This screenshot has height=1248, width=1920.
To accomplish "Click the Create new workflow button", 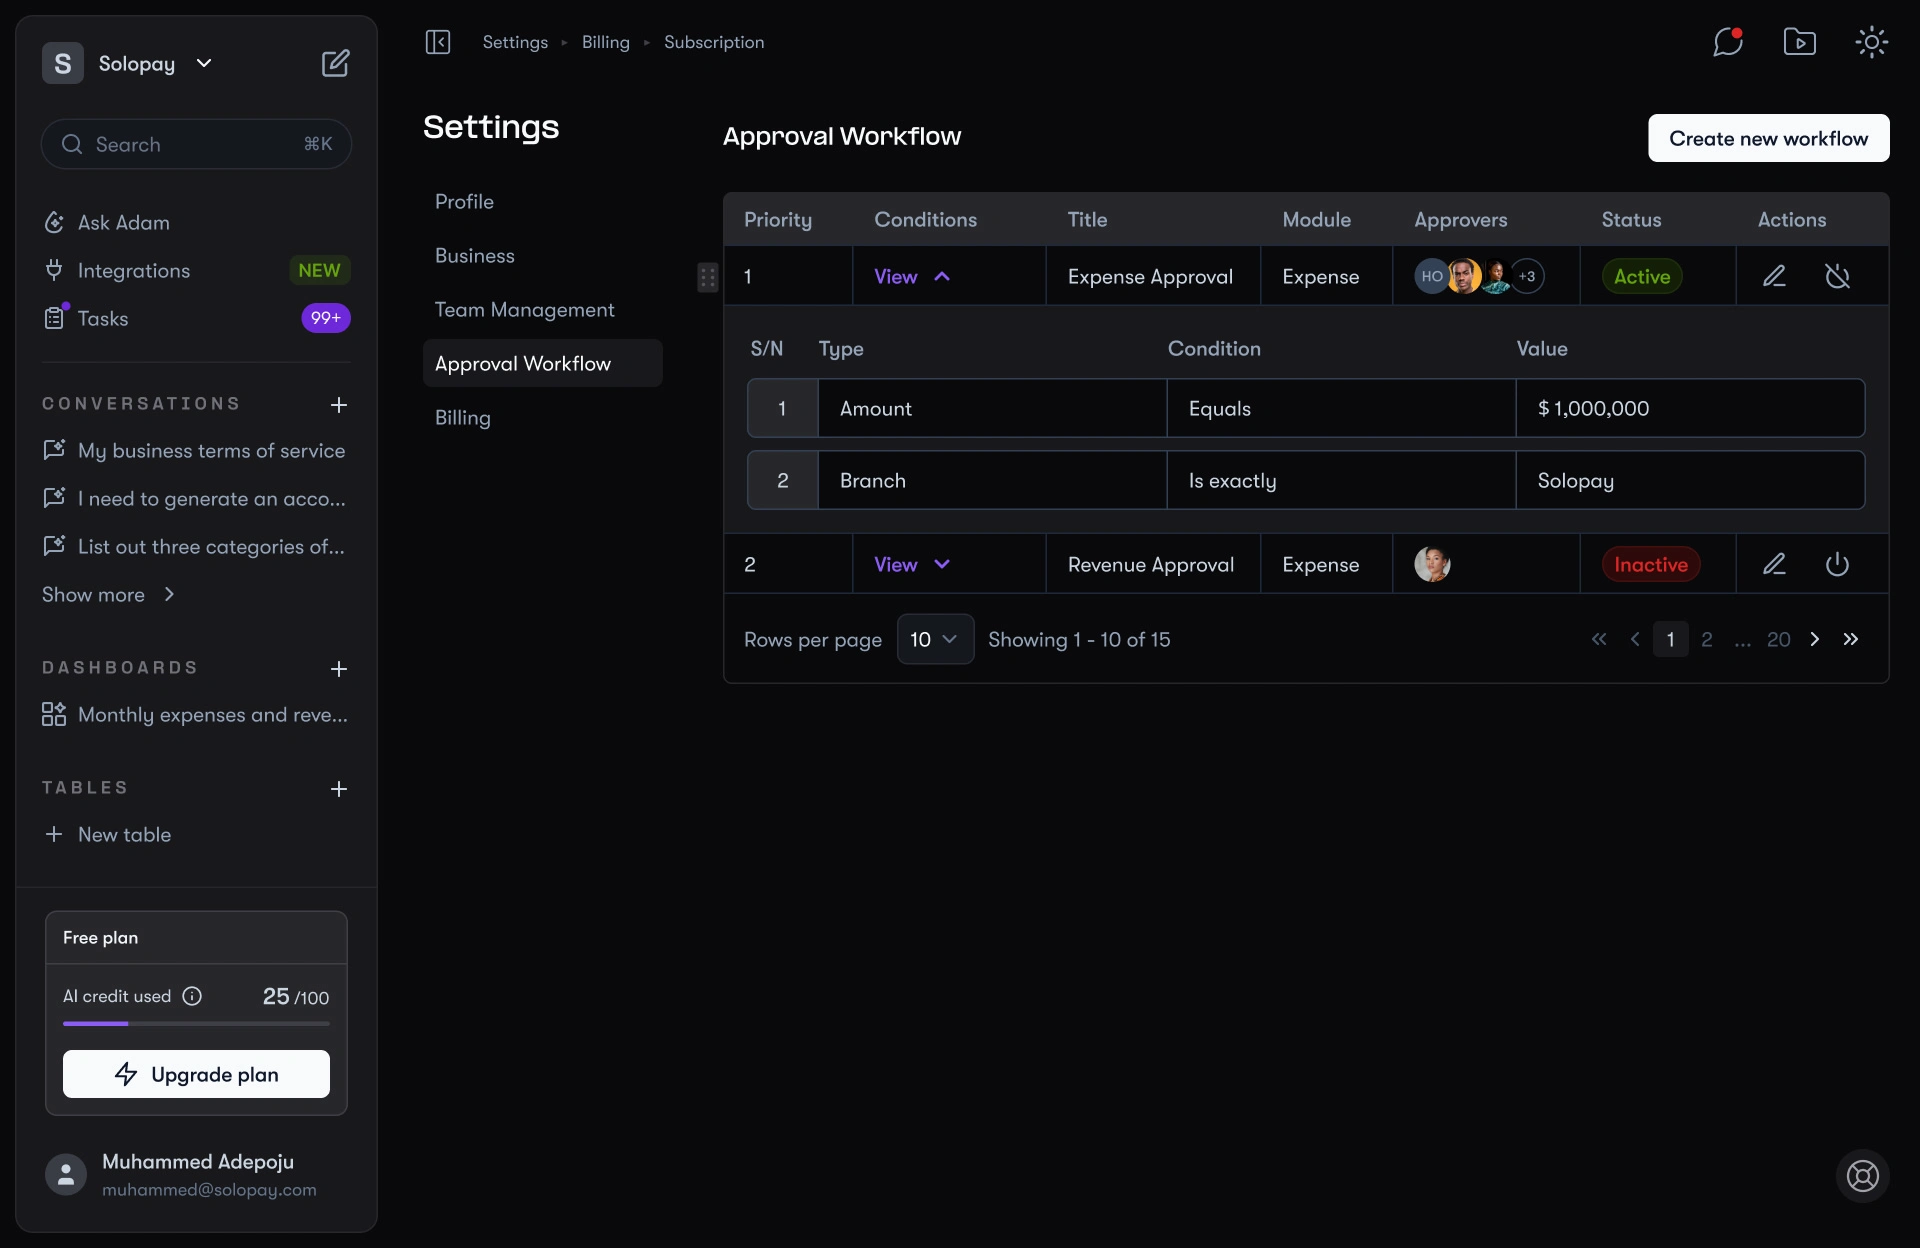I will click(x=1767, y=138).
